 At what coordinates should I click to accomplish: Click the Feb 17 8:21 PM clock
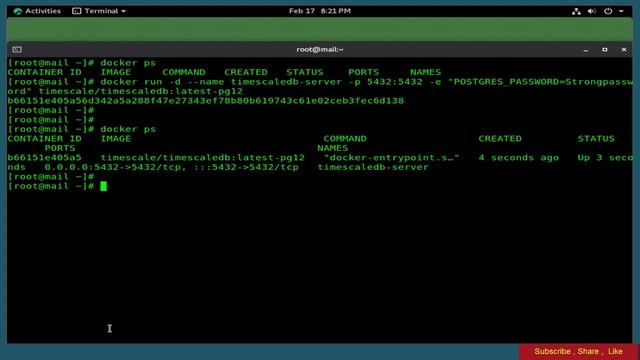pyautogui.click(x=320, y=11)
